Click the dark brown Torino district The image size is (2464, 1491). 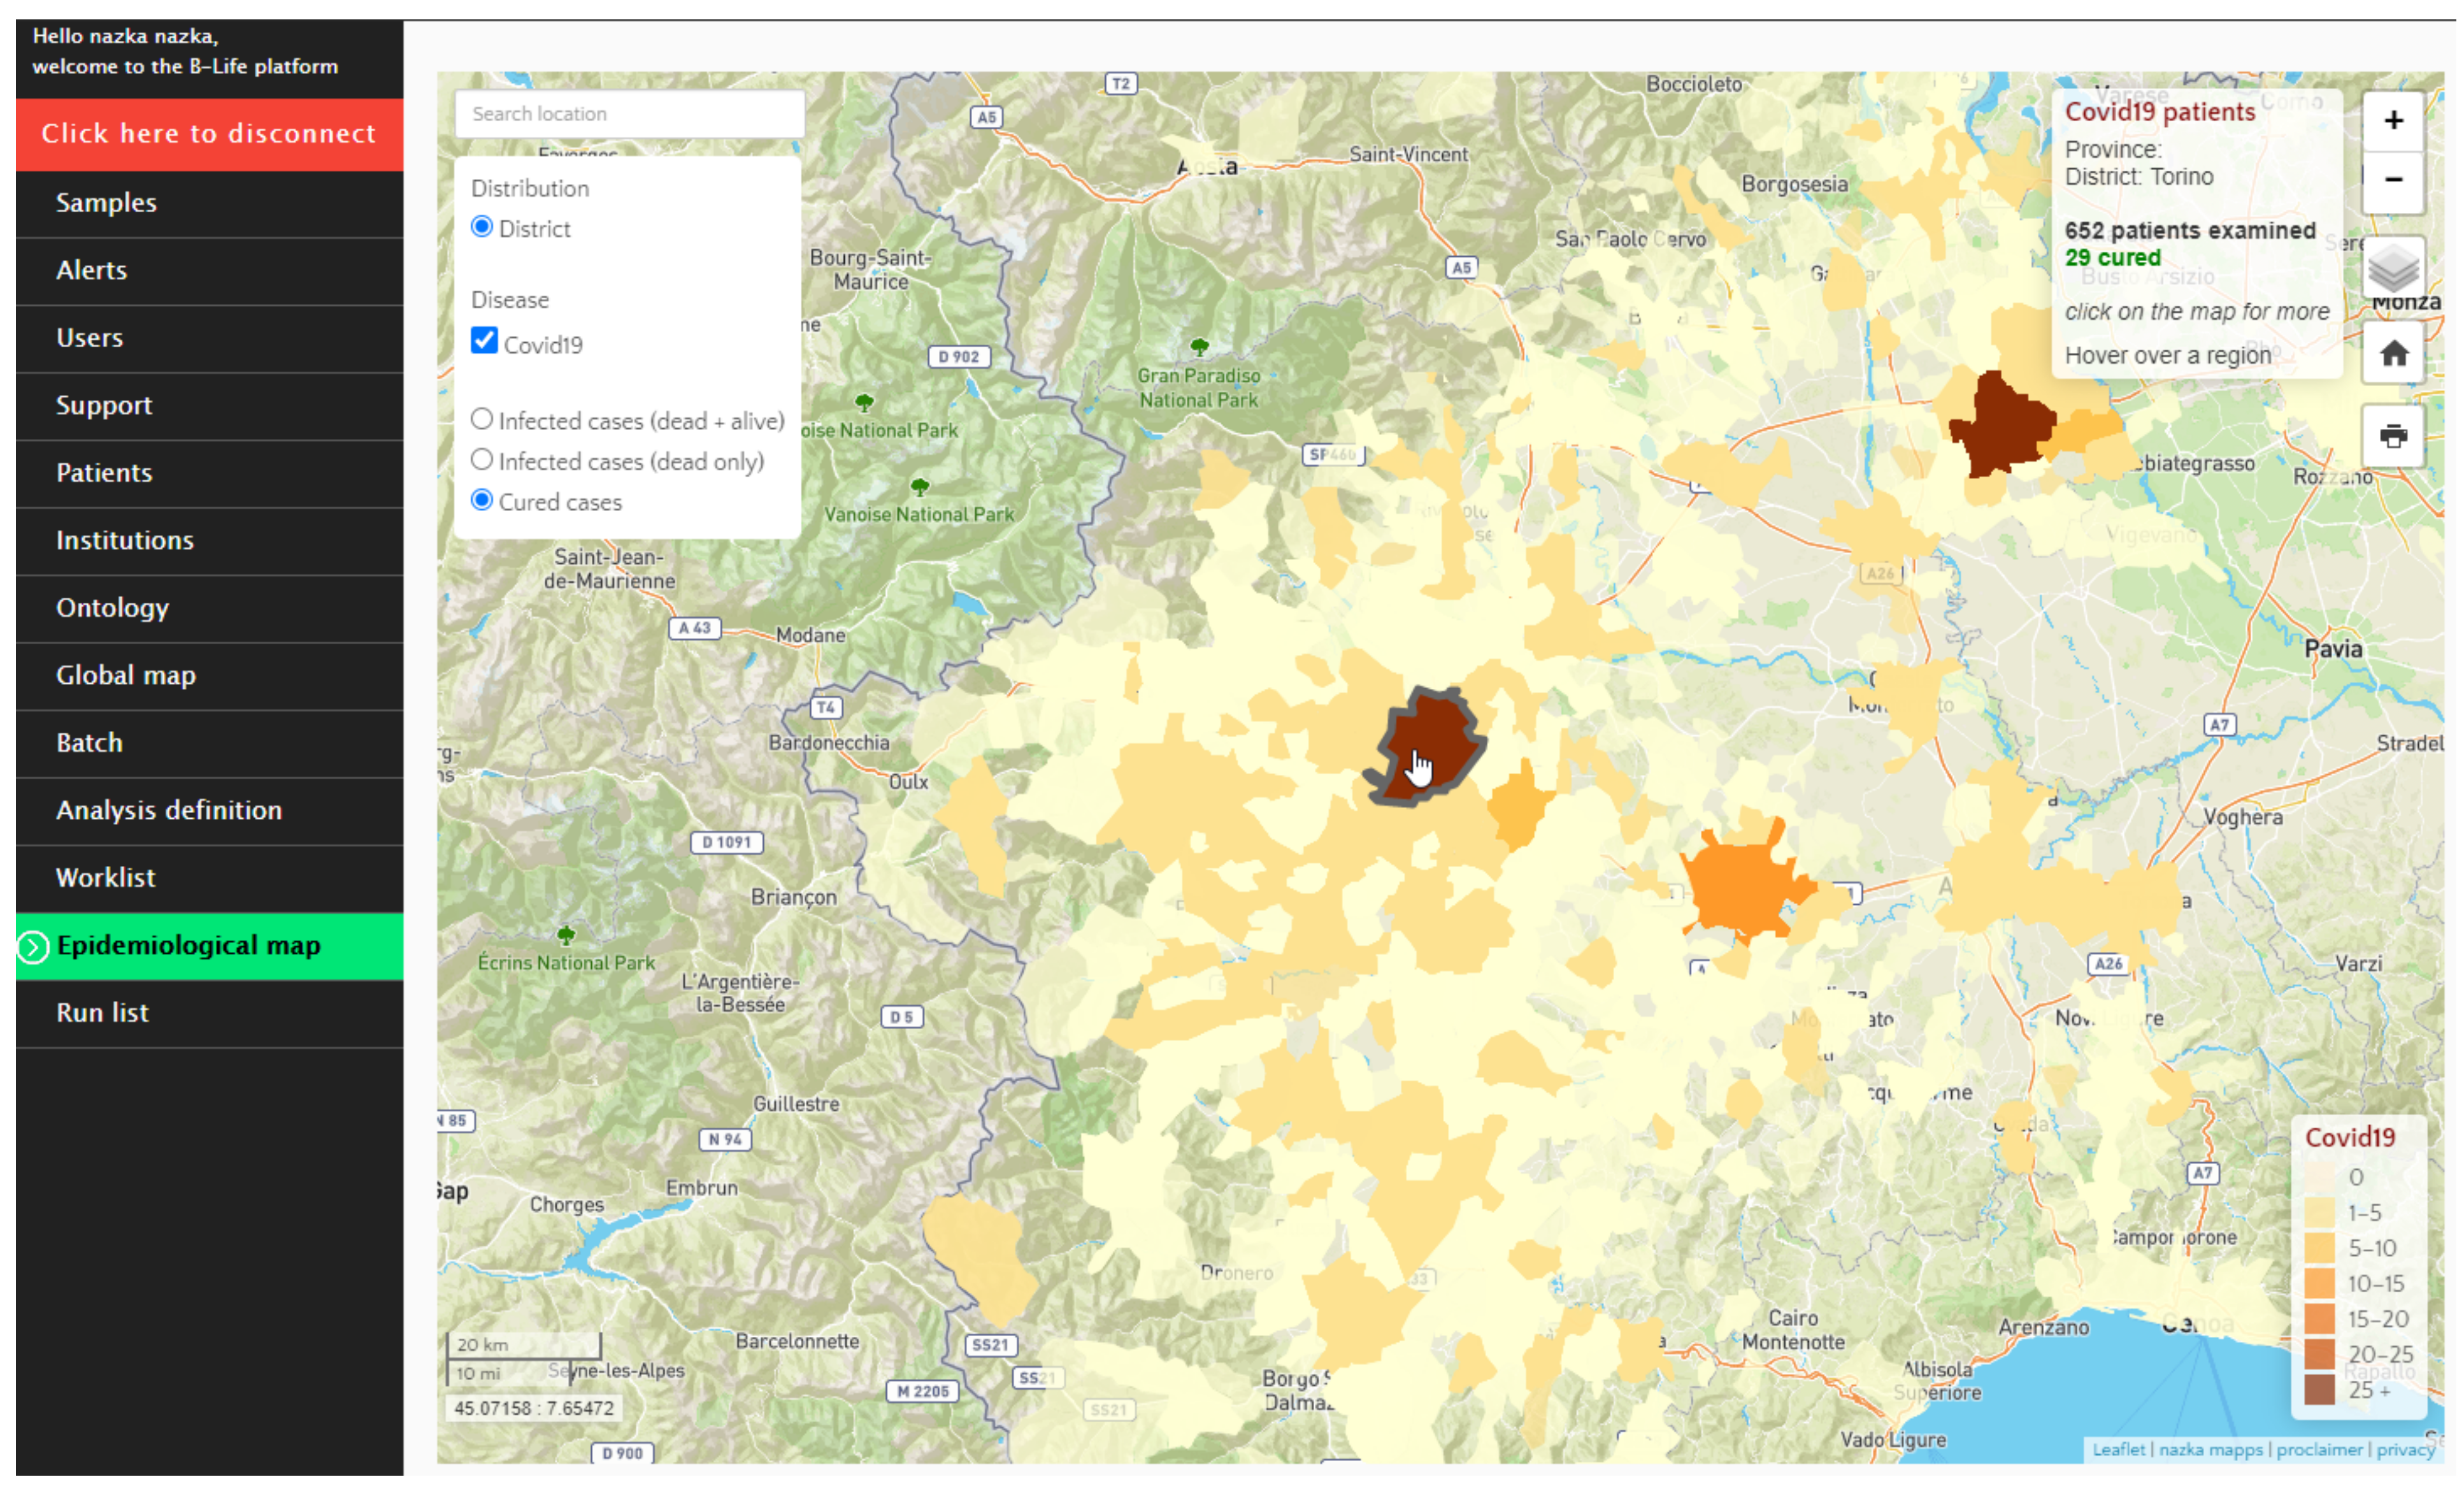(x=1436, y=730)
